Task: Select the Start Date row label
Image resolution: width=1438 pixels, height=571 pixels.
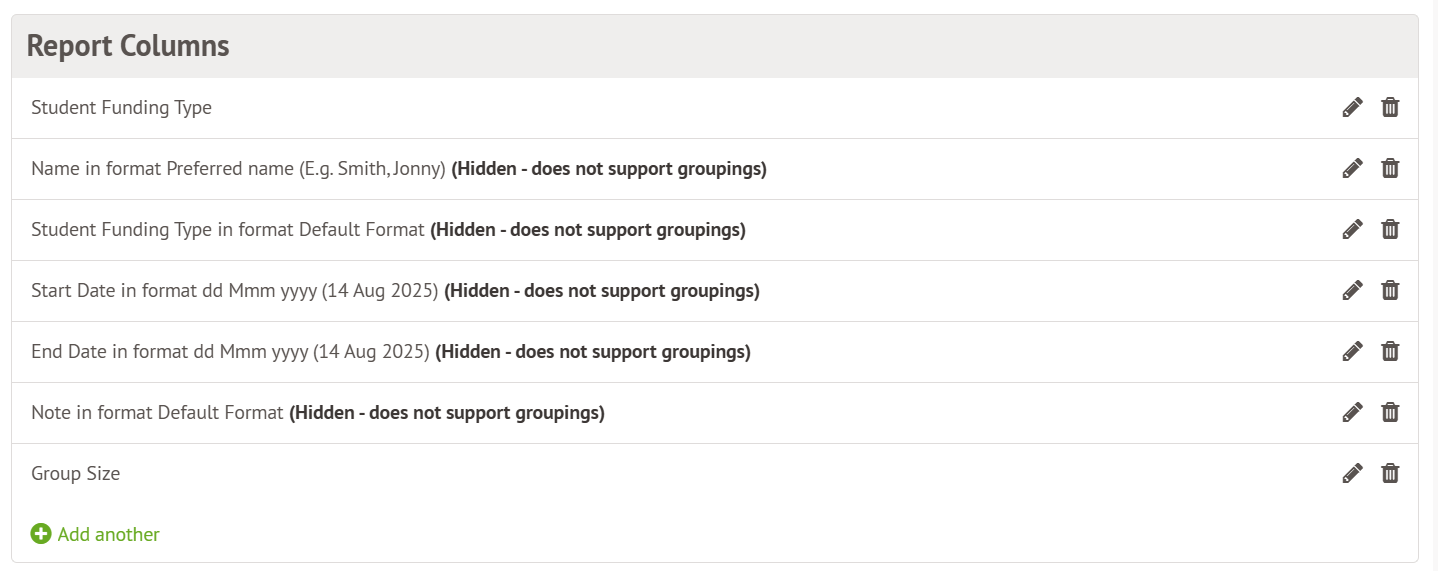Action: [235, 291]
